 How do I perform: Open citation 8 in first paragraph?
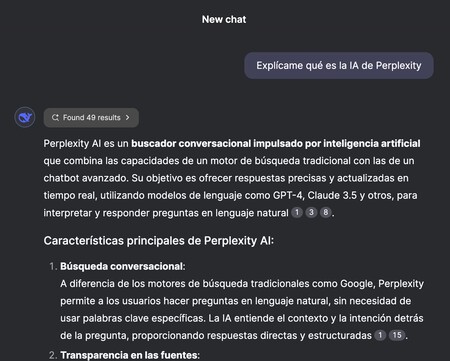pyautogui.click(x=326, y=212)
